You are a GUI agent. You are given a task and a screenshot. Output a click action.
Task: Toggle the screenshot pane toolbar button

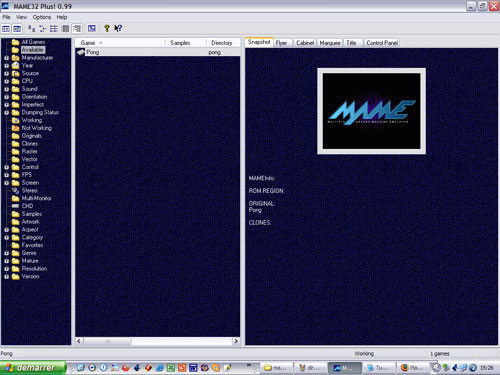[17, 29]
